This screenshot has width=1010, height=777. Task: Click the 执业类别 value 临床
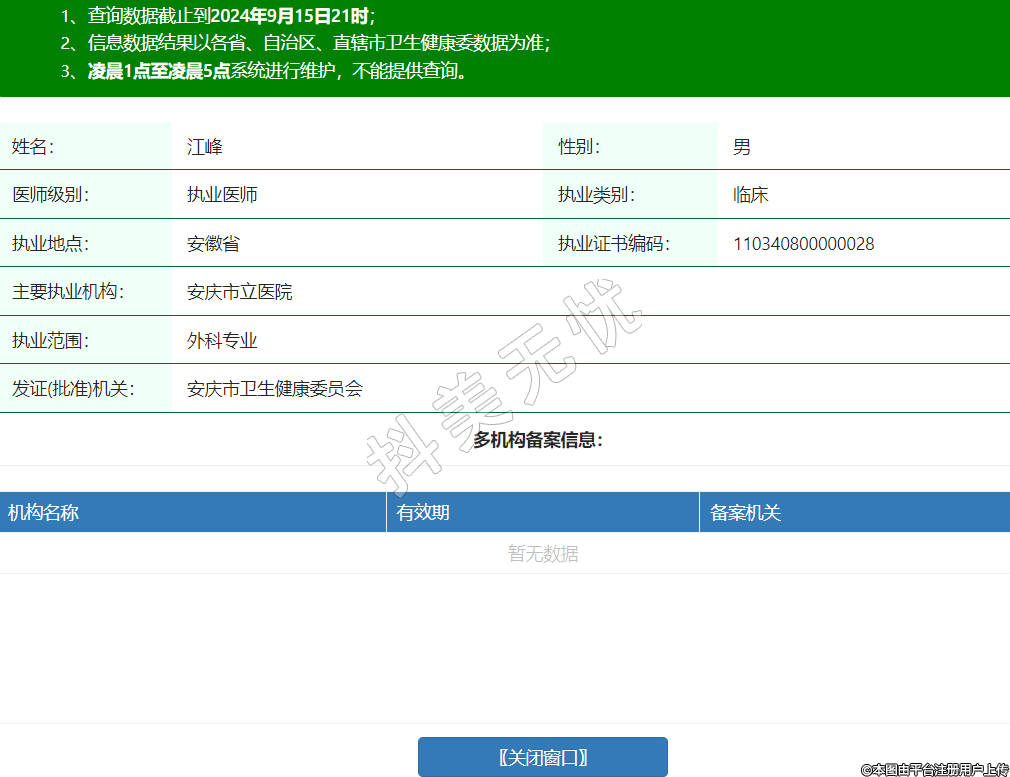coord(750,195)
